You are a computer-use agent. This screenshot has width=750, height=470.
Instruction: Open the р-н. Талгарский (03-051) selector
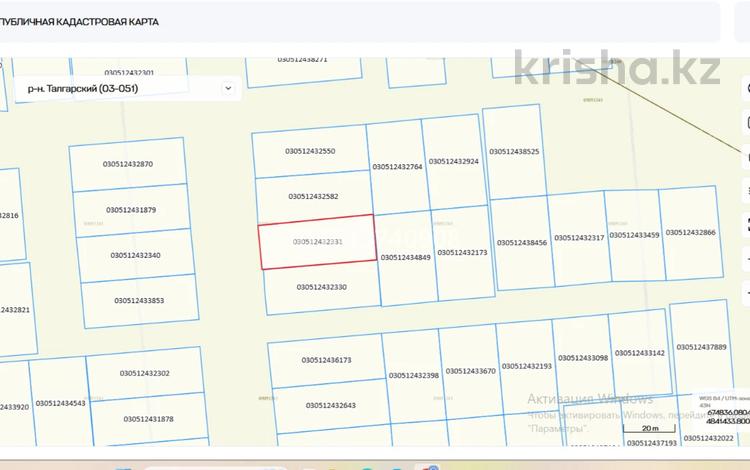click(127, 88)
